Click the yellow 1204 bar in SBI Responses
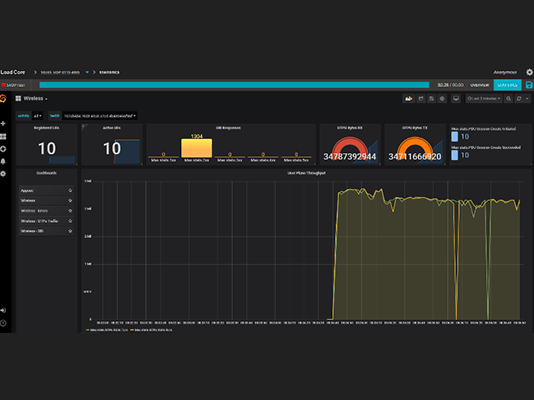This screenshot has height=400, width=534. click(197, 148)
